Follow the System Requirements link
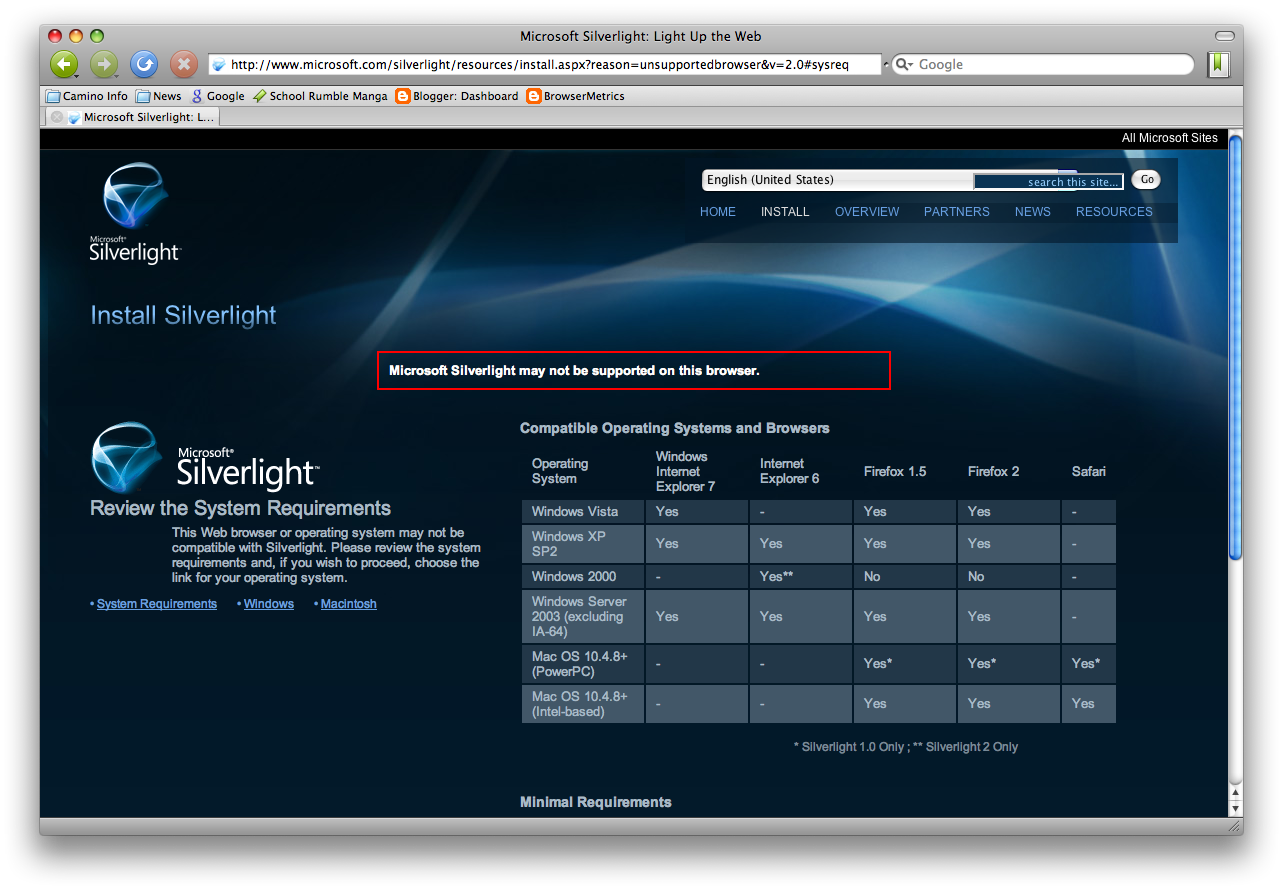This screenshot has height=890, width=1283. [x=157, y=604]
